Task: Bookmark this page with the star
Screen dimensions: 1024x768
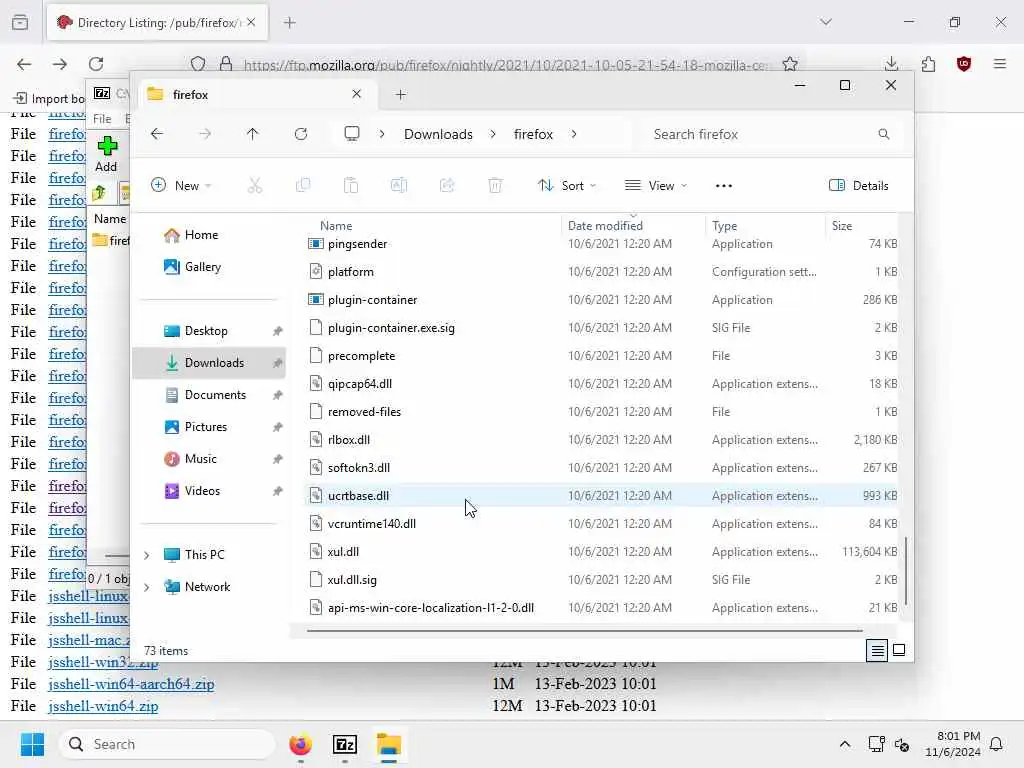Action: [x=790, y=64]
